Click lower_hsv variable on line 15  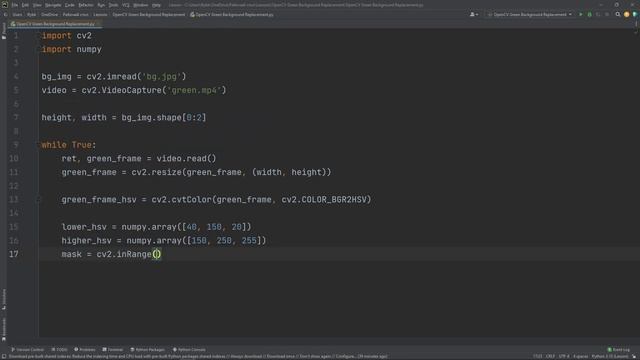click(84, 227)
